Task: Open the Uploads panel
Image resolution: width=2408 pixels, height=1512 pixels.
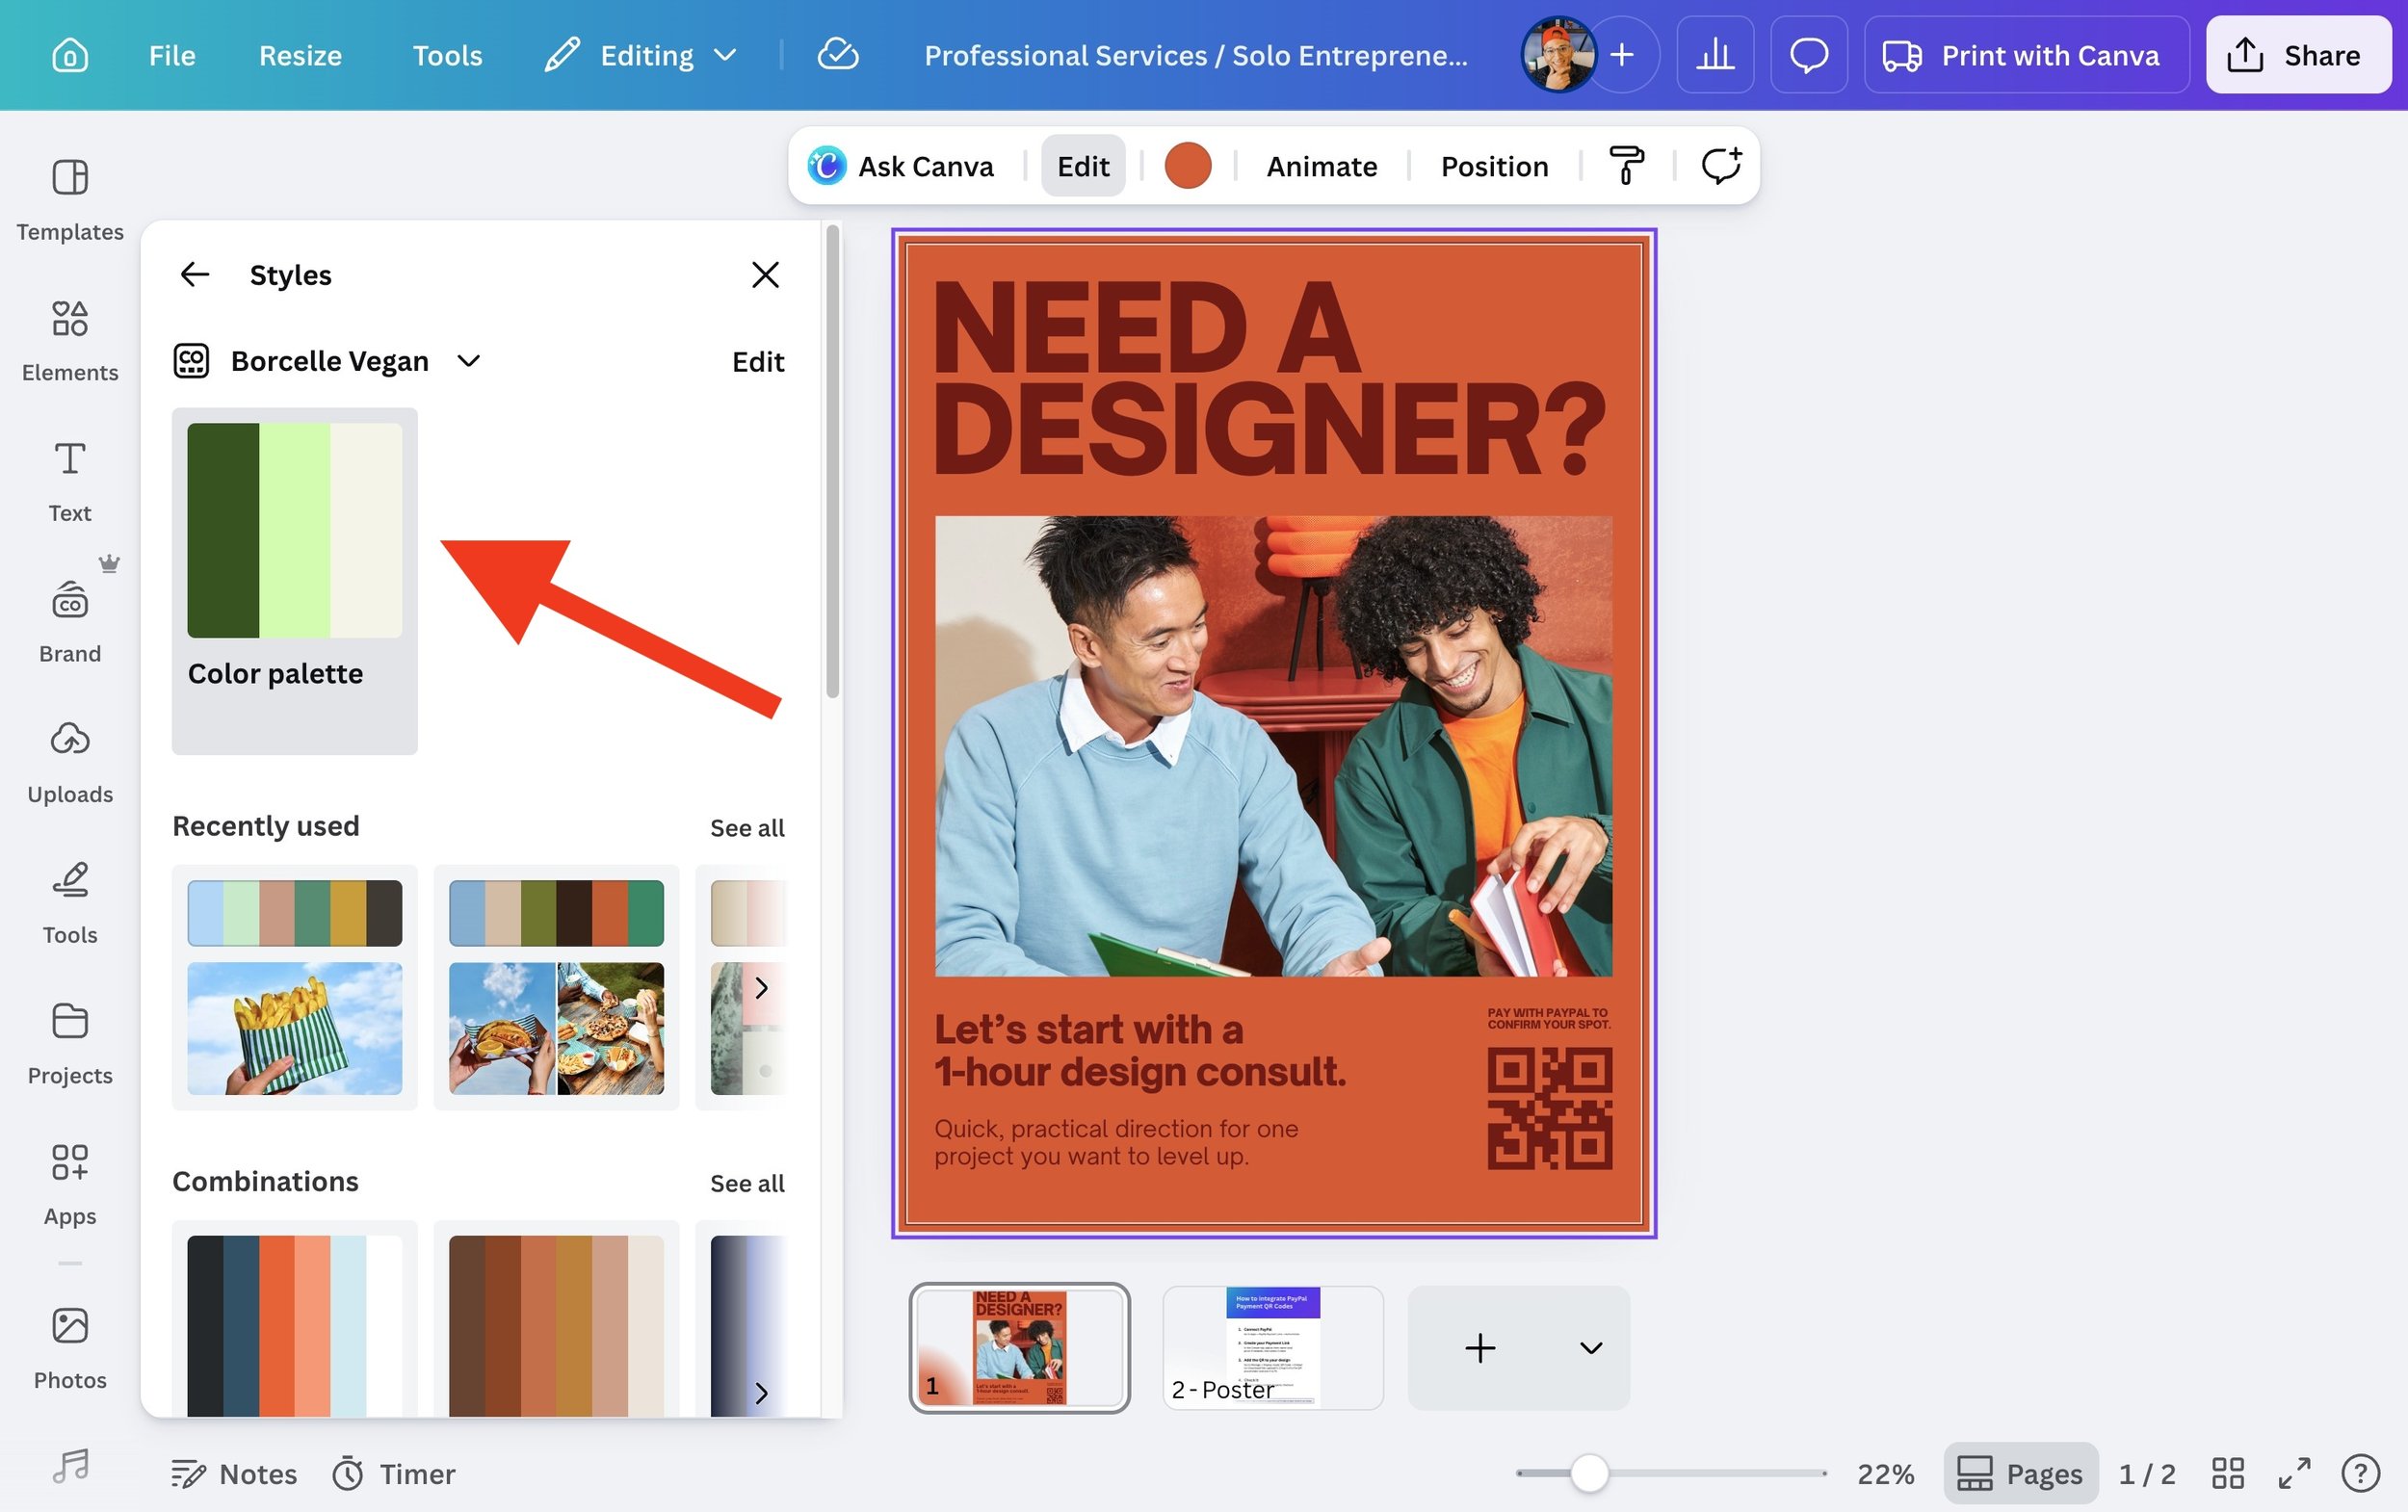Action: [69, 762]
